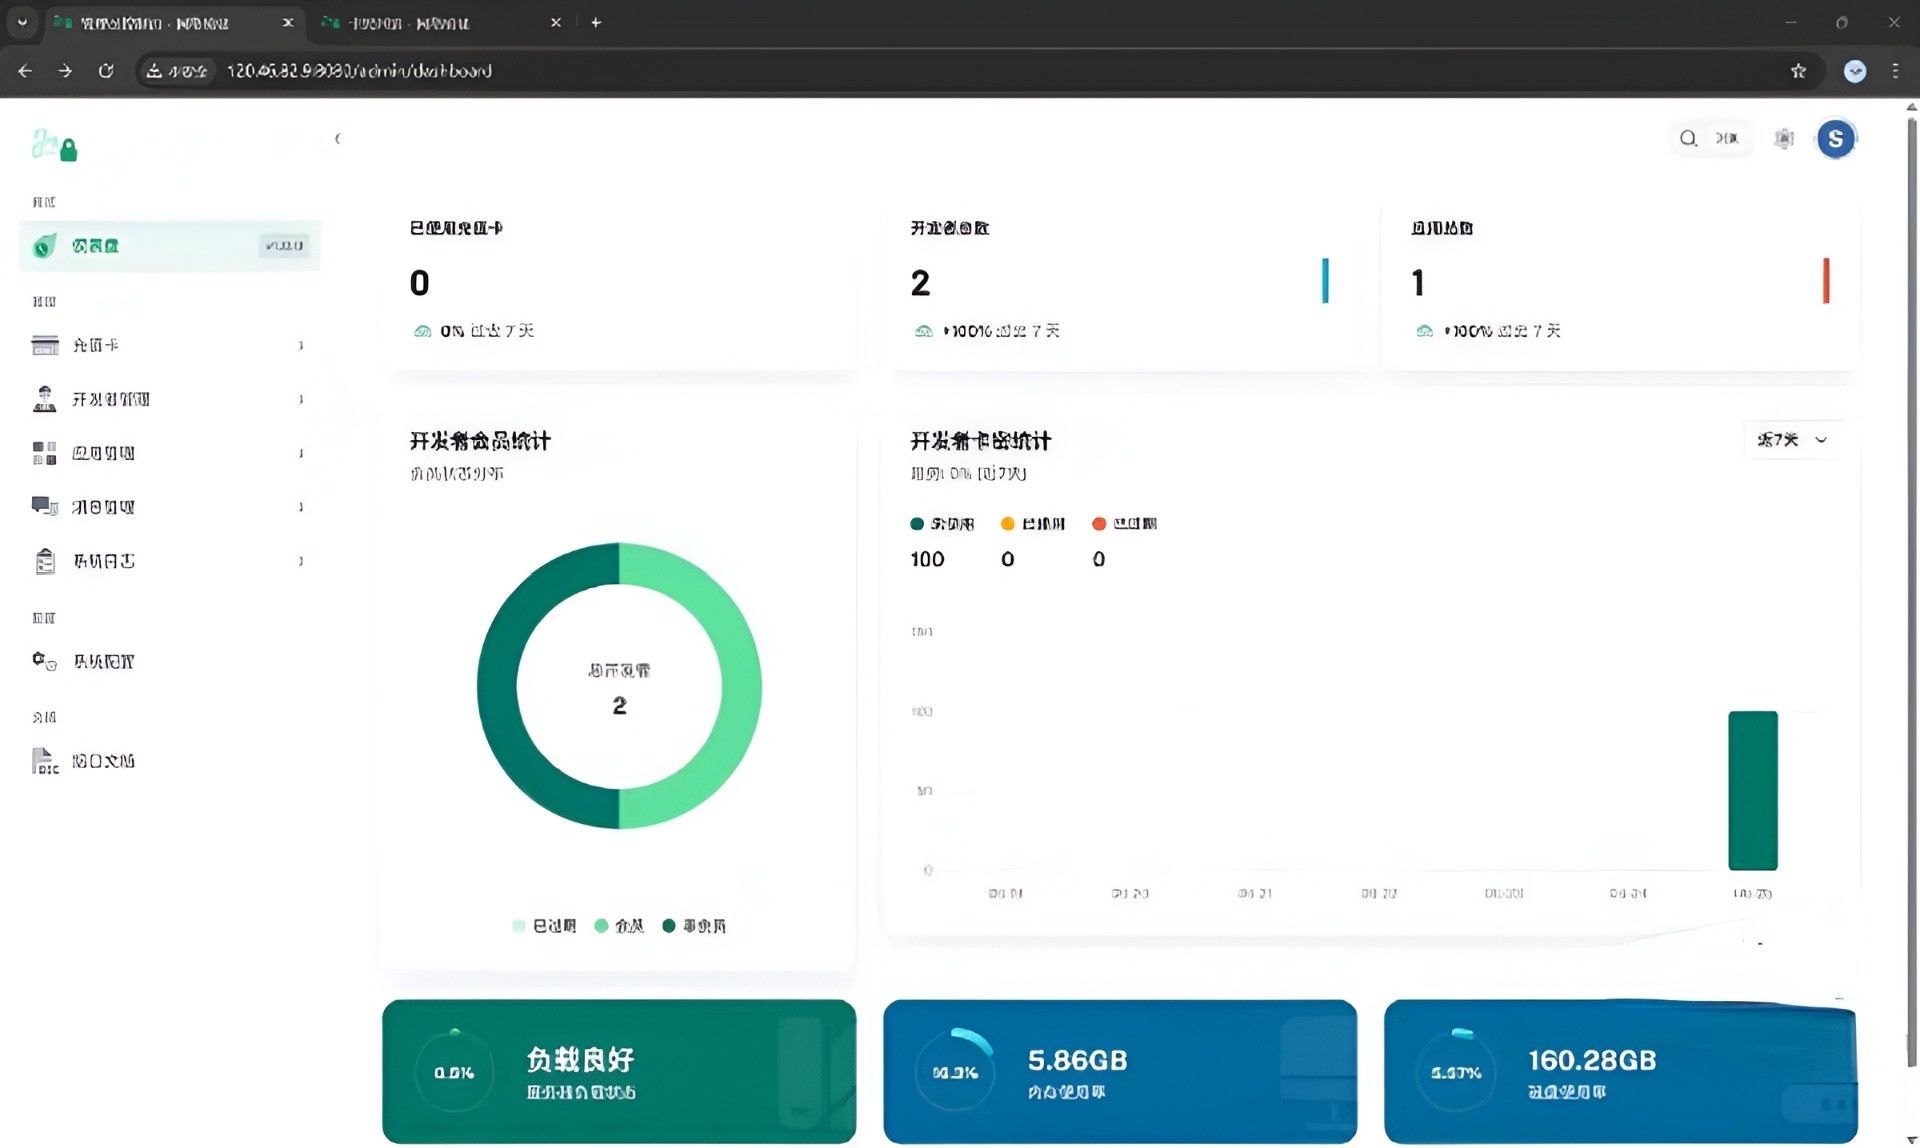Expand the 充值卡 submenu chevron

tap(300, 346)
